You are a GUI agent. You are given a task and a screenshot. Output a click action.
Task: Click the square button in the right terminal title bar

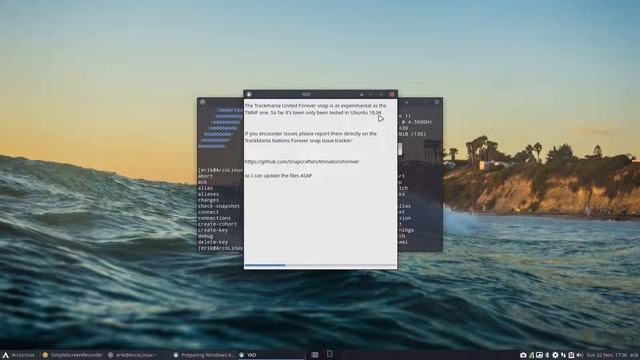[x=437, y=102]
